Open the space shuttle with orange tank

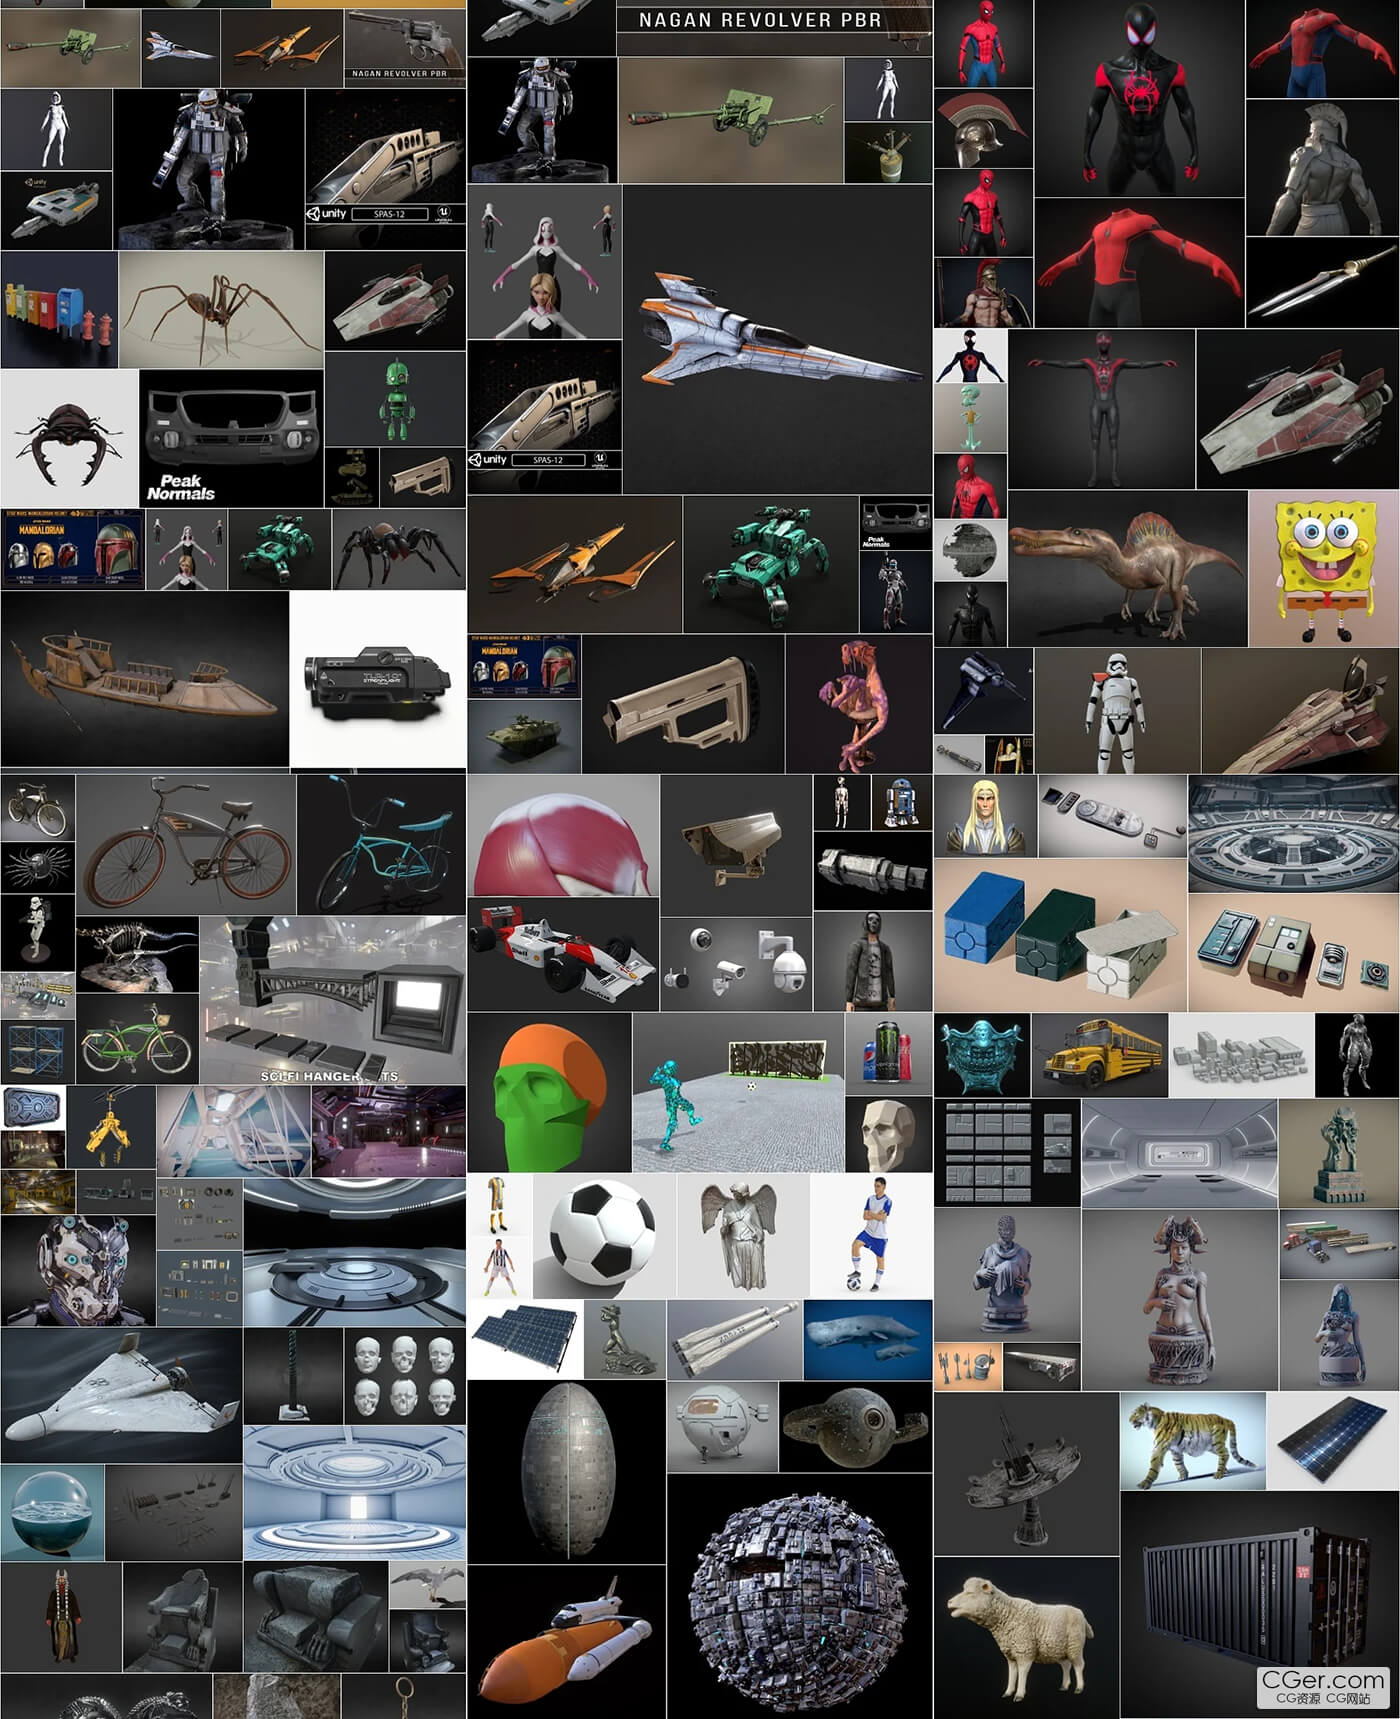coord(566,1641)
